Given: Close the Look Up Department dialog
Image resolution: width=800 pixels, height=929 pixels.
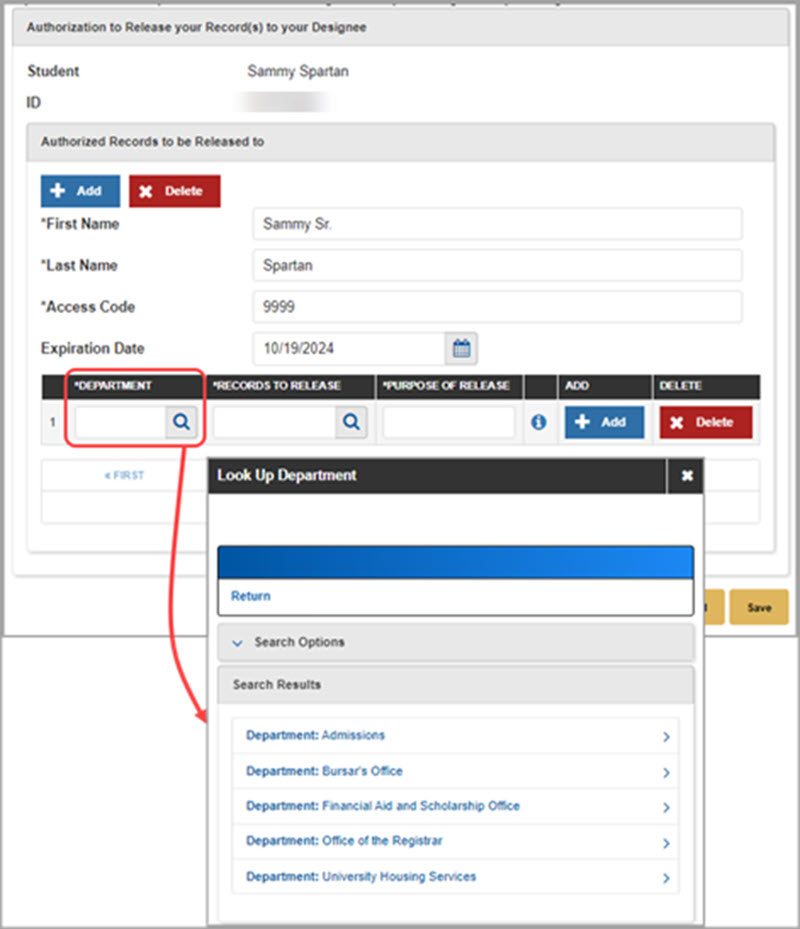Looking at the screenshot, I should [x=686, y=476].
